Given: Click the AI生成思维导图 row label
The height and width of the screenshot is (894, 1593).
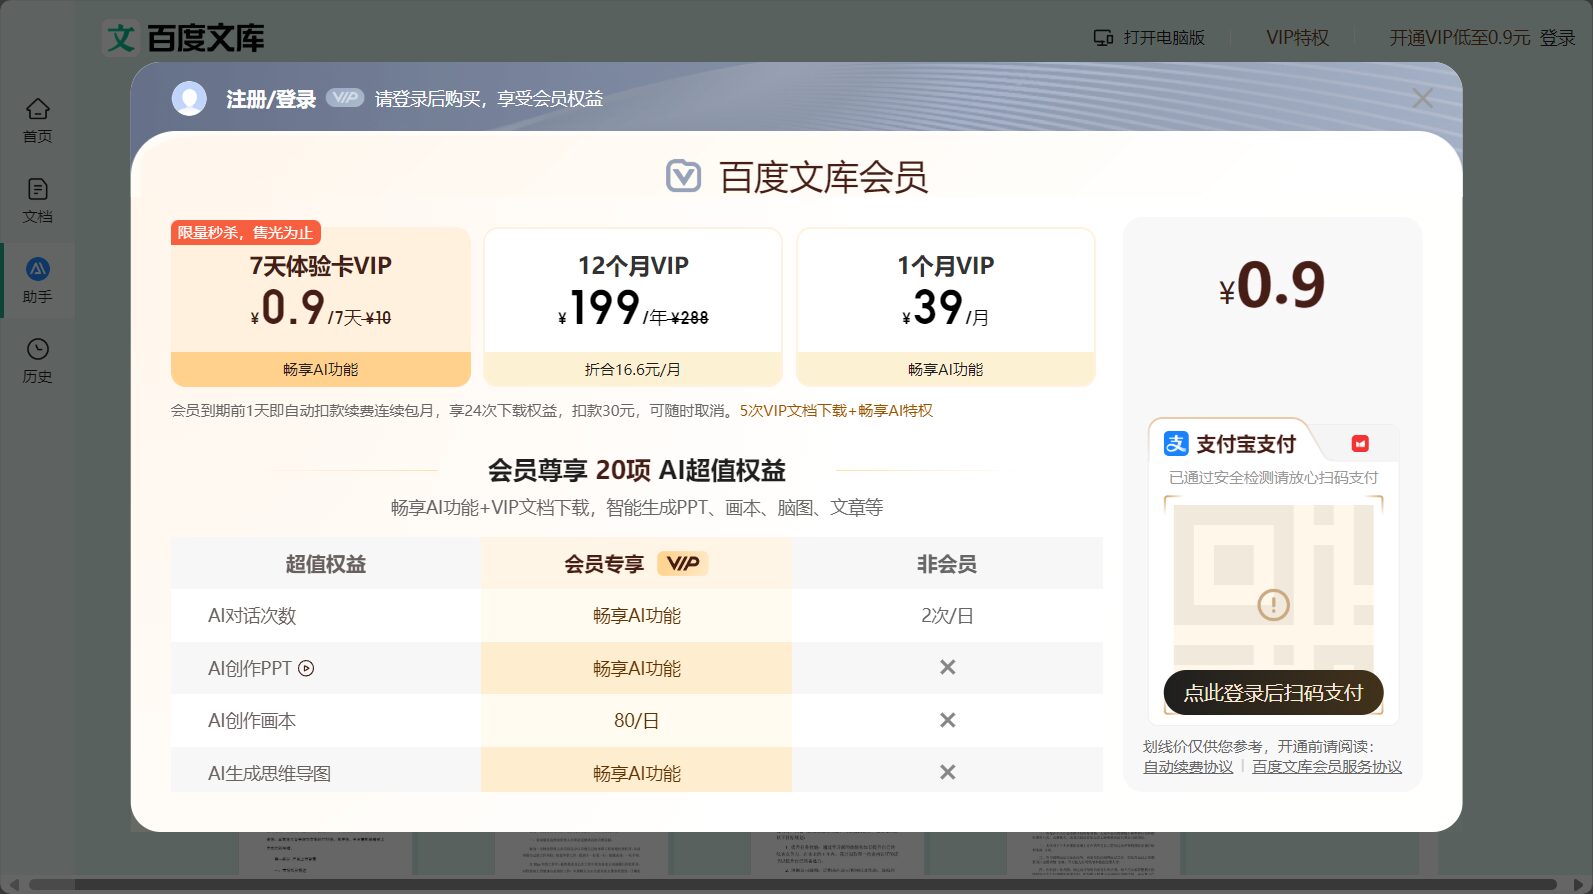Looking at the screenshot, I should pyautogui.click(x=269, y=773).
